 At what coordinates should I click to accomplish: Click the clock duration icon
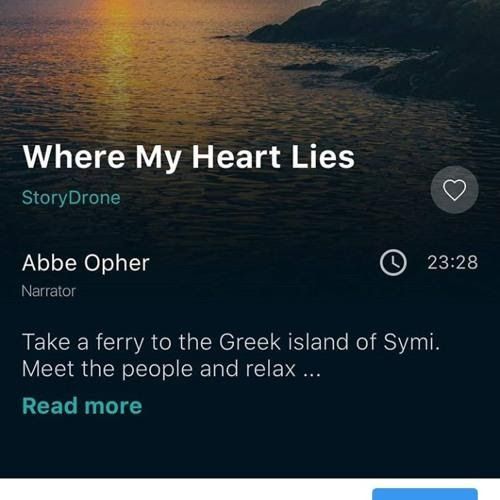(x=393, y=262)
